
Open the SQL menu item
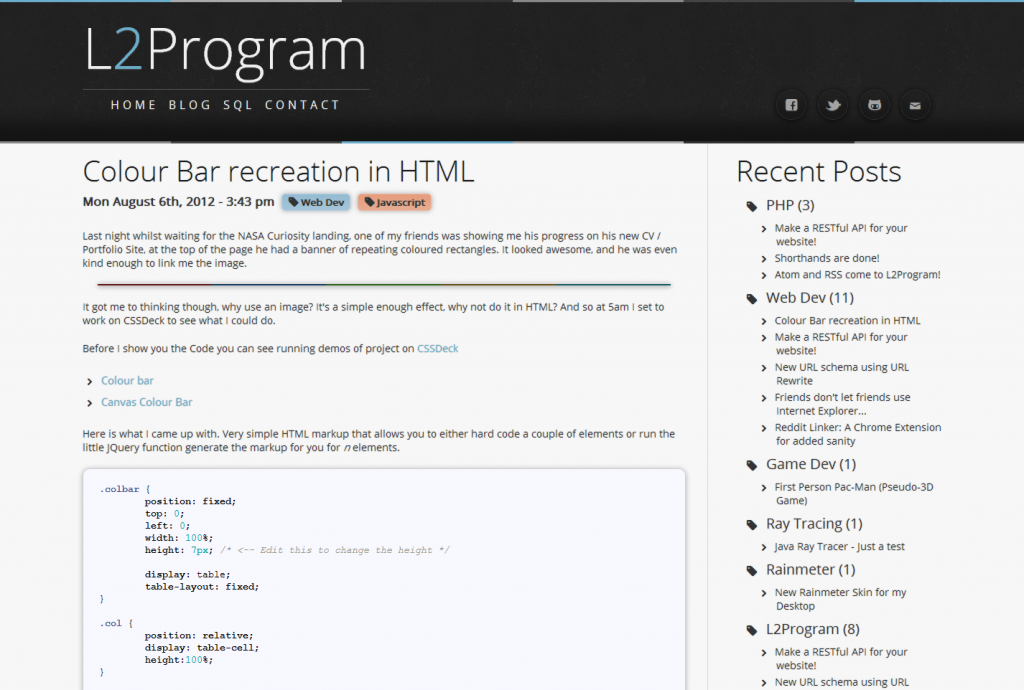pyautogui.click(x=238, y=105)
